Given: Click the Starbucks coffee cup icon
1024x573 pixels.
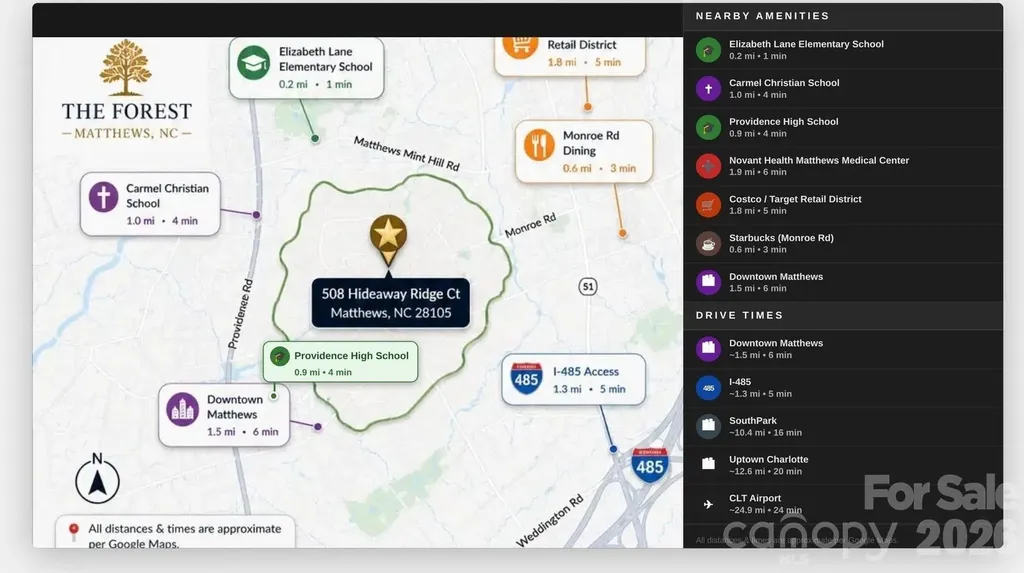Looking at the screenshot, I should pyautogui.click(x=708, y=244).
